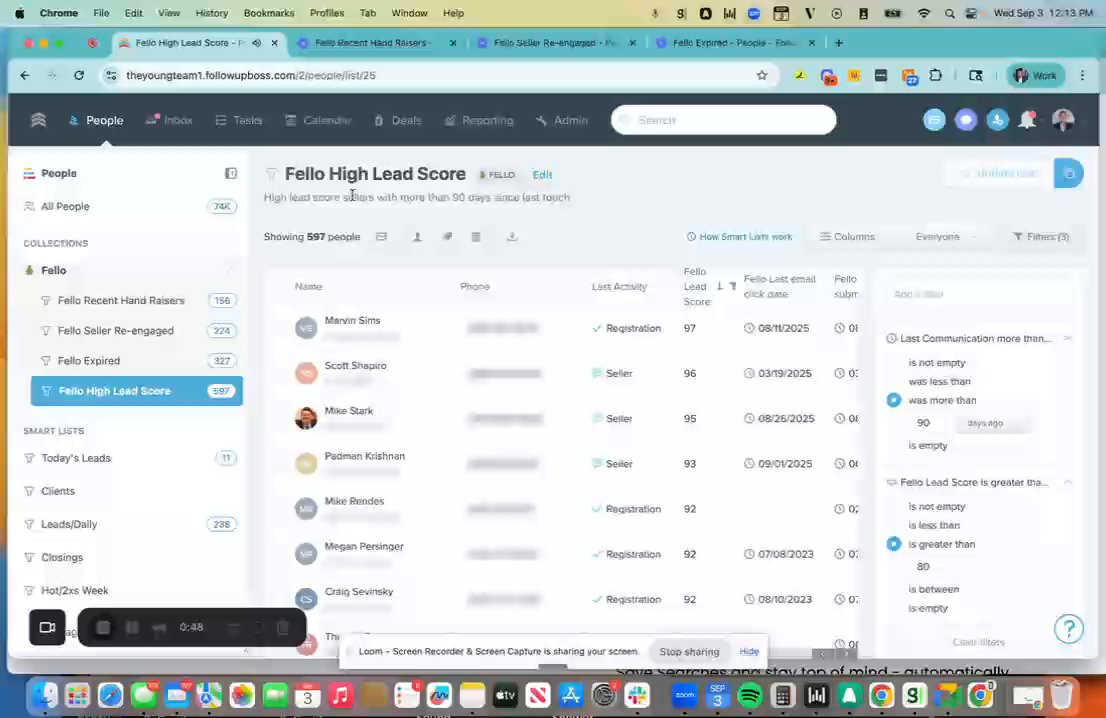The height and width of the screenshot is (718, 1106).
Task: Click the assign person icon in list toolbar
Action: (x=417, y=237)
